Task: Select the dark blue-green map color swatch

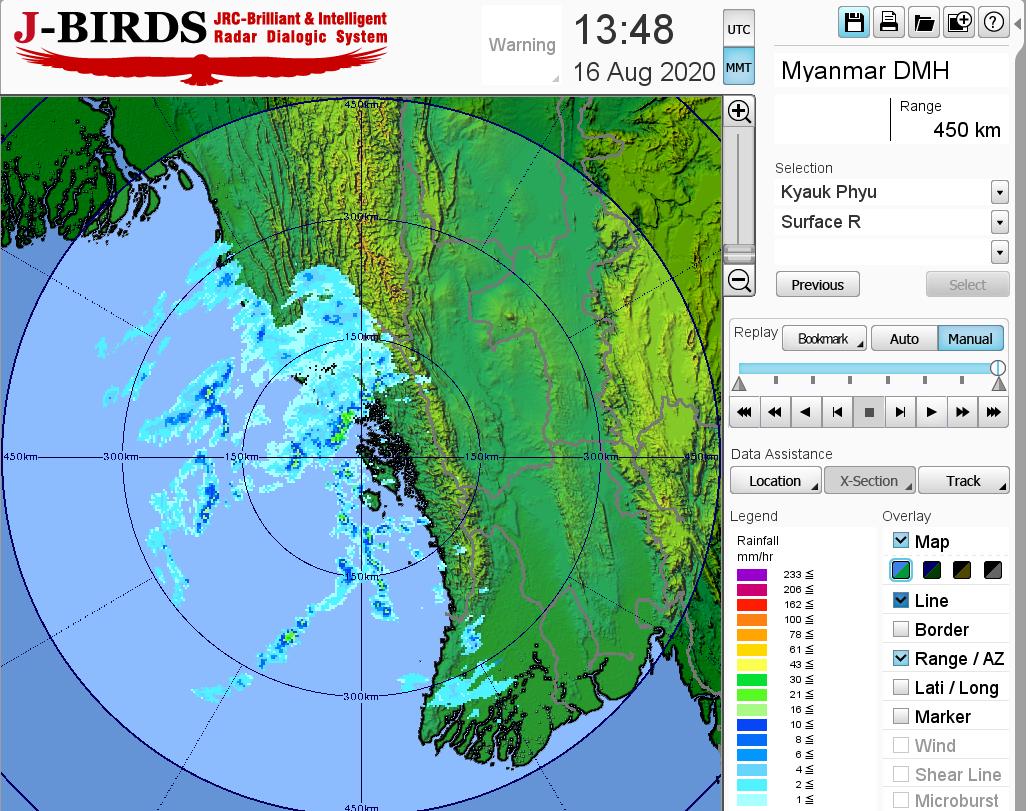Action: click(x=932, y=571)
